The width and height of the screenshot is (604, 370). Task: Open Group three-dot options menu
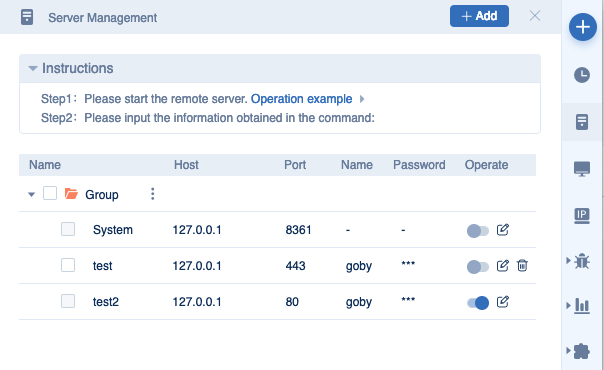(x=153, y=194)
